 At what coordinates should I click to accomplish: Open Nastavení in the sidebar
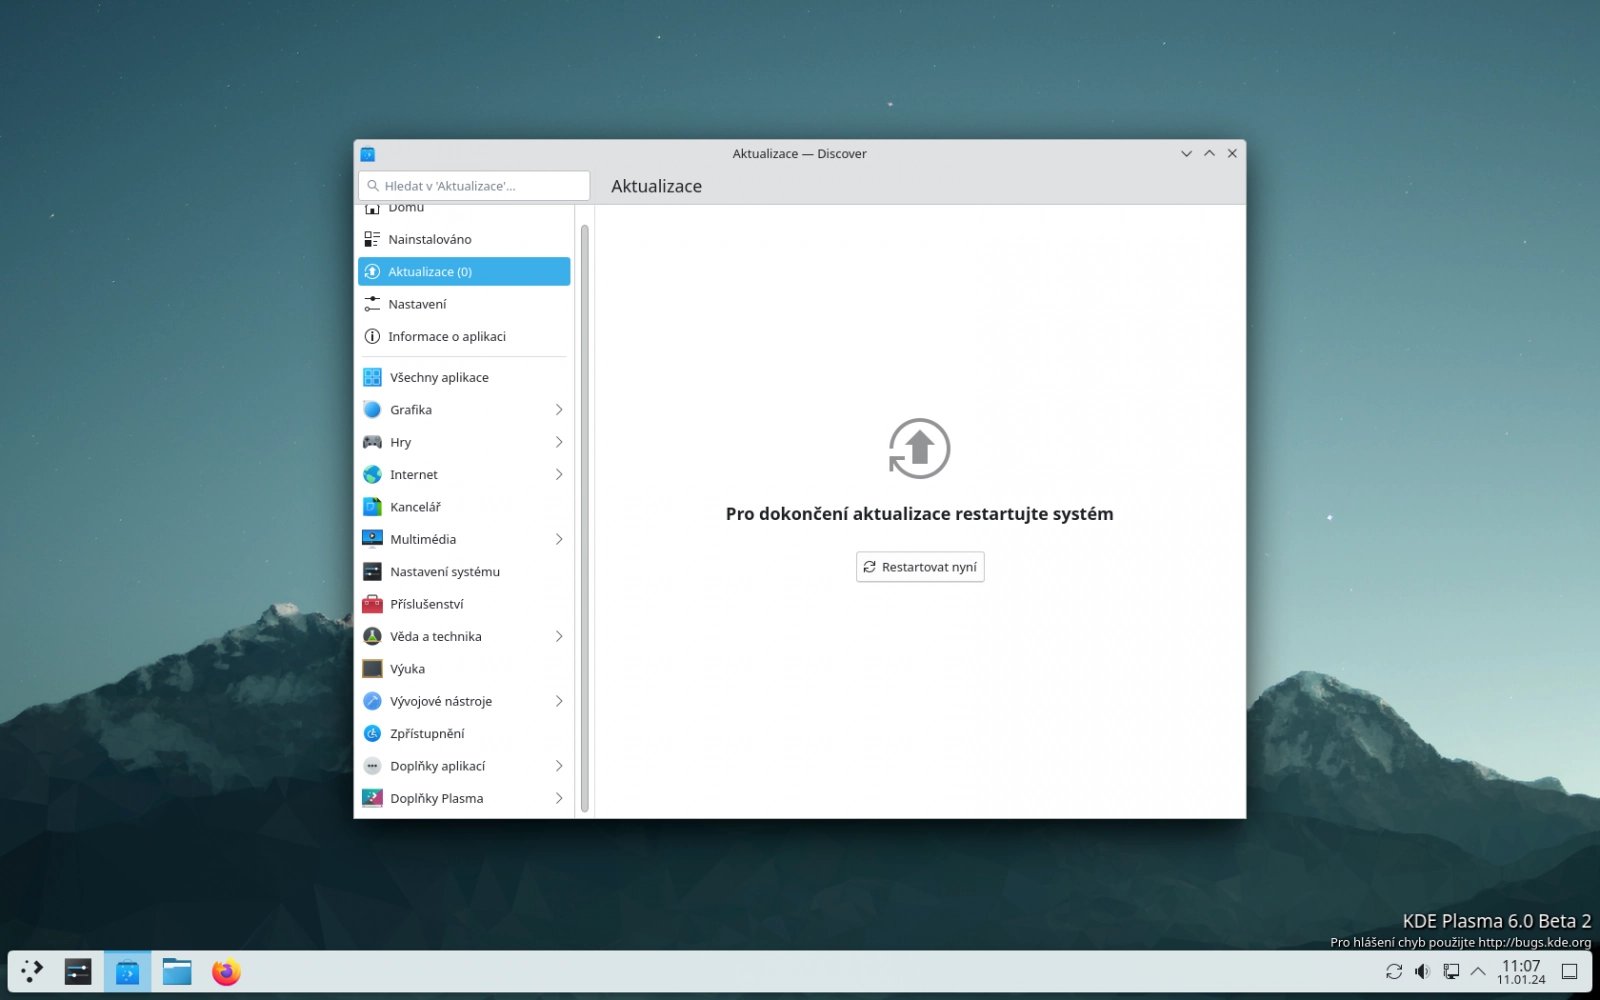(x=464, y=304)
